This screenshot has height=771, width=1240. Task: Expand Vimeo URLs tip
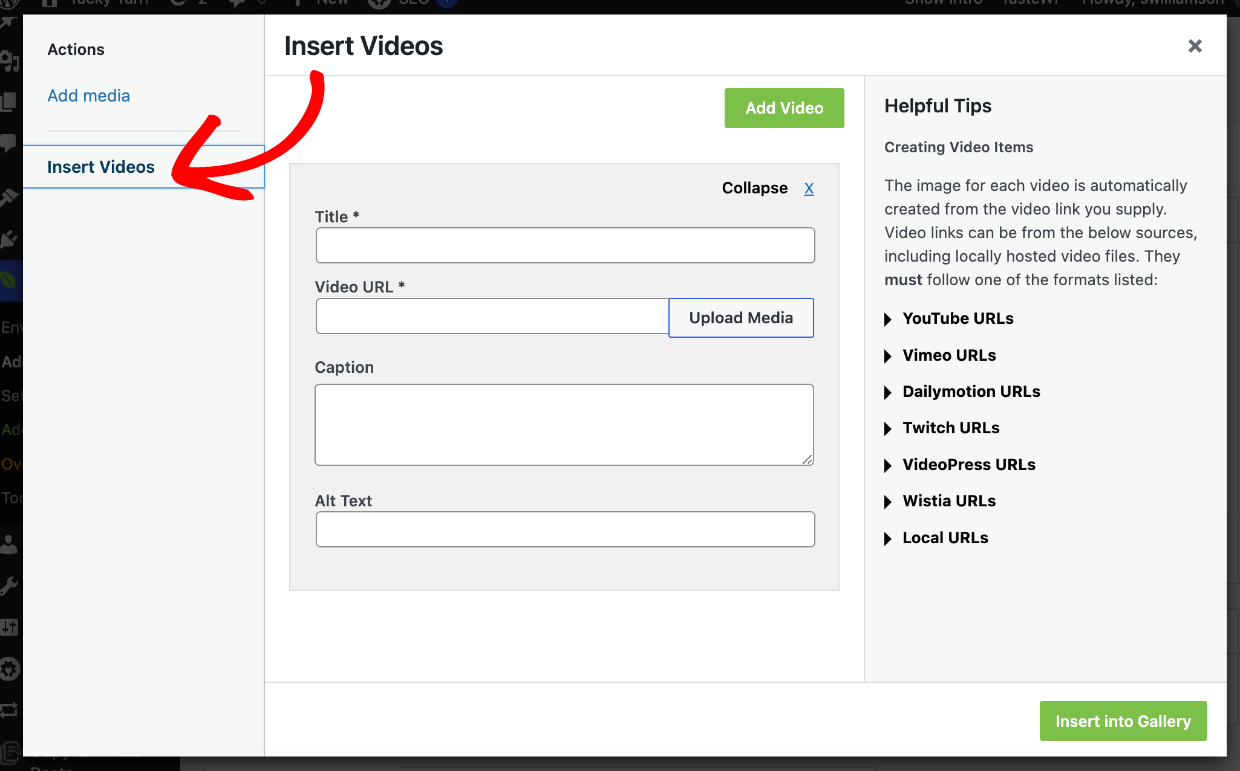(x=940, y=355)
